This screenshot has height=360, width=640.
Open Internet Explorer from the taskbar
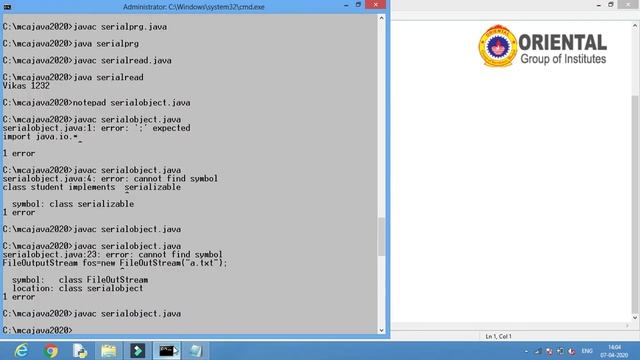coord(21,351)
